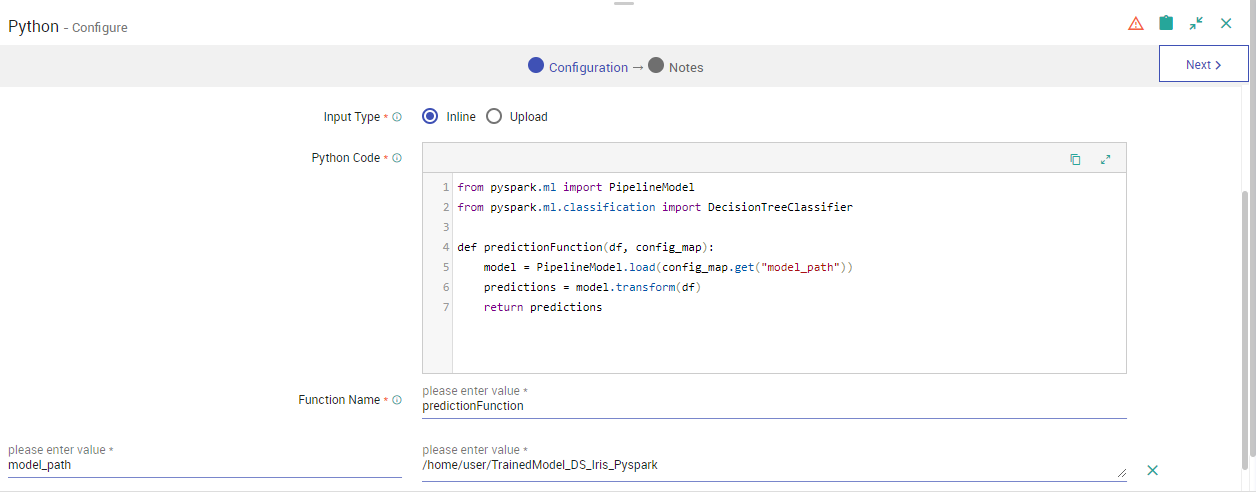
Task: Go to the Notes step
Action: point(676,67)
